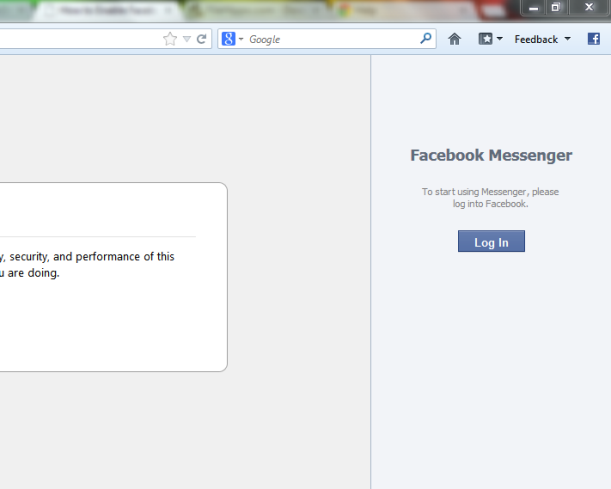Restore down the browser window
The image size is (611, 489).
click(556, 7)
